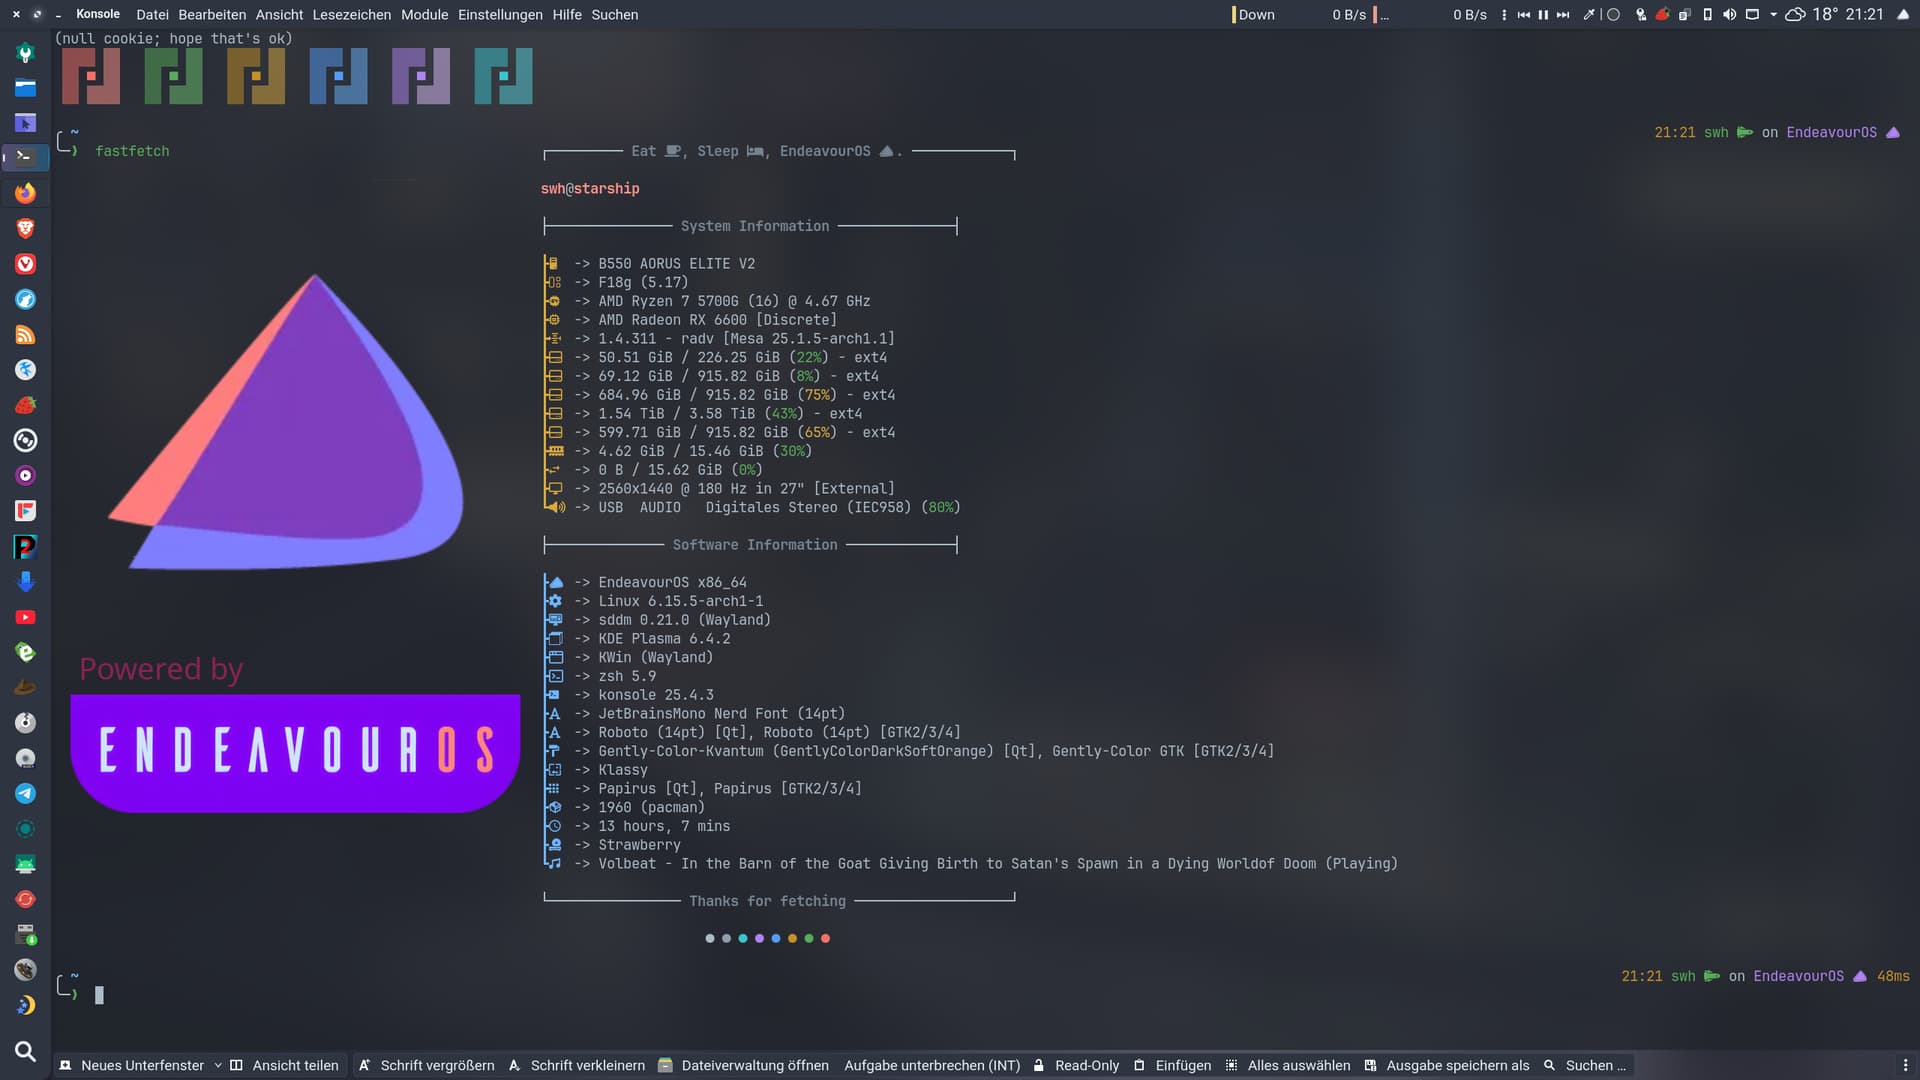Open the Neues Unterfenster dropdown arrow
Image resolution: width=1920 pixels, height=1080 pixels.
218,1065
